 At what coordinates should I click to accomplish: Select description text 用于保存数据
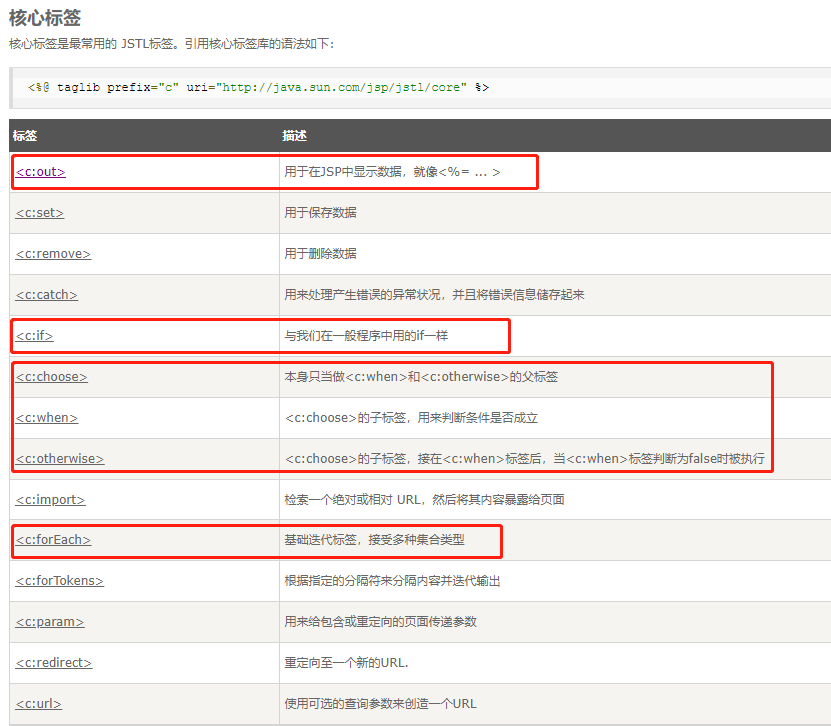point(321,213)
